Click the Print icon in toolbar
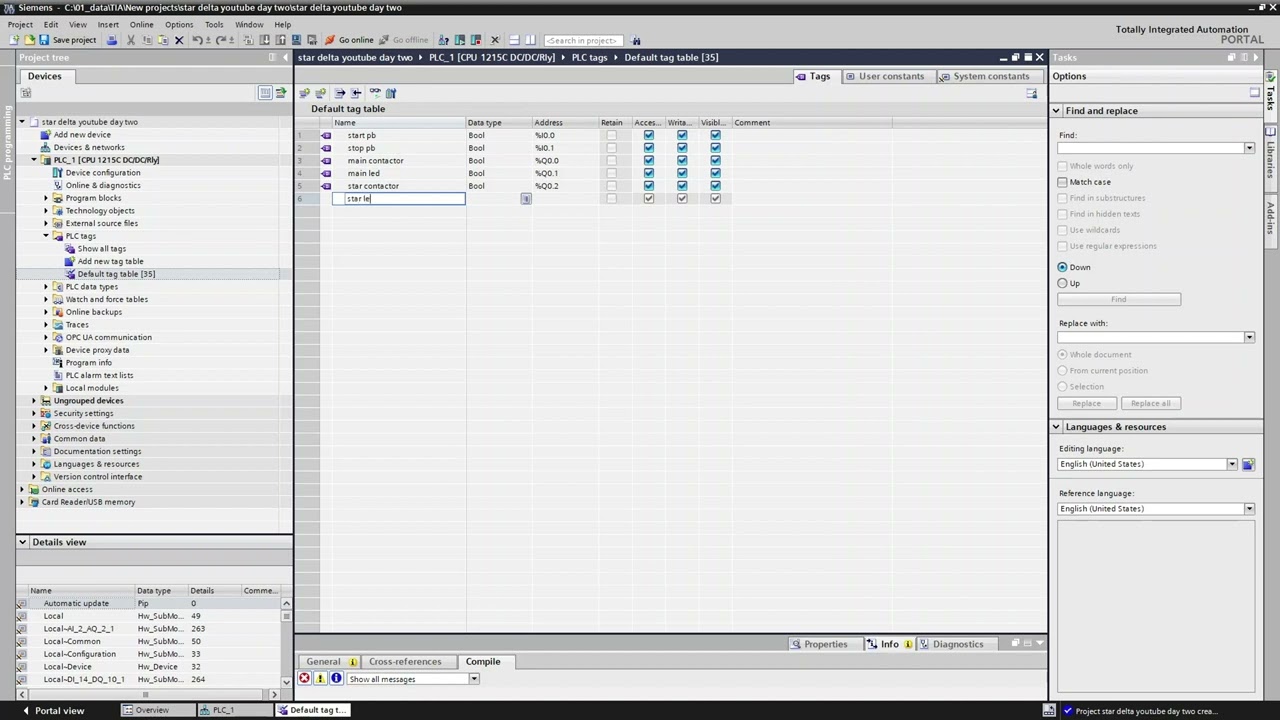The height and width of the screenshot is (720, 1280). [111, 40]
